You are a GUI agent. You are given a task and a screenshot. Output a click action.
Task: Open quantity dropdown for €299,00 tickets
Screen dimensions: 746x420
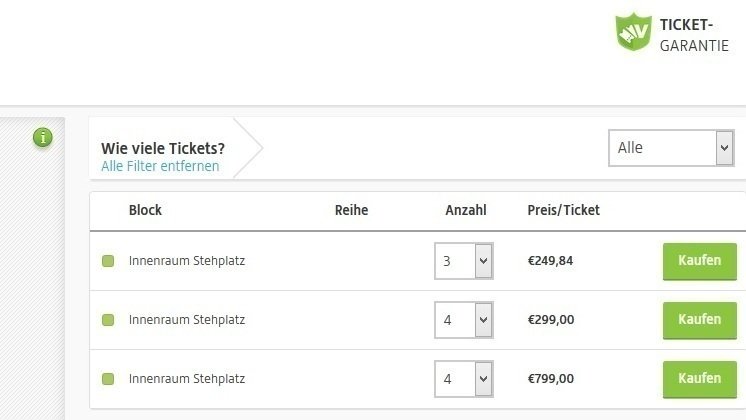pos(464,320)
